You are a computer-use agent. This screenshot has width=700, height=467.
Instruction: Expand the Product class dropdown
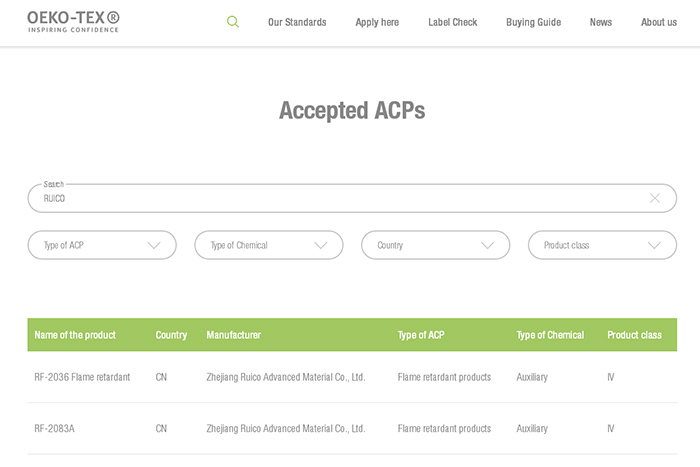[602, 245]
